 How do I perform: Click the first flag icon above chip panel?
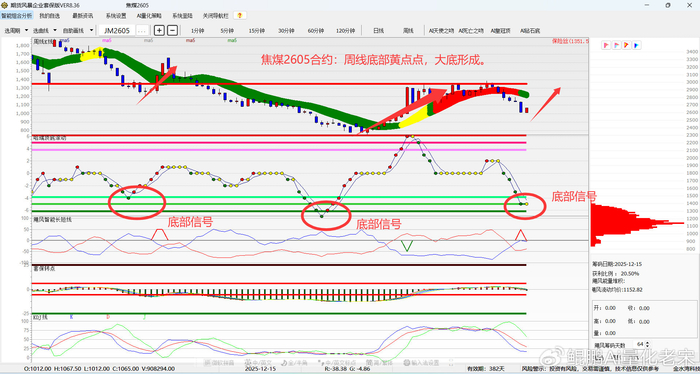[x=606, y=45]
